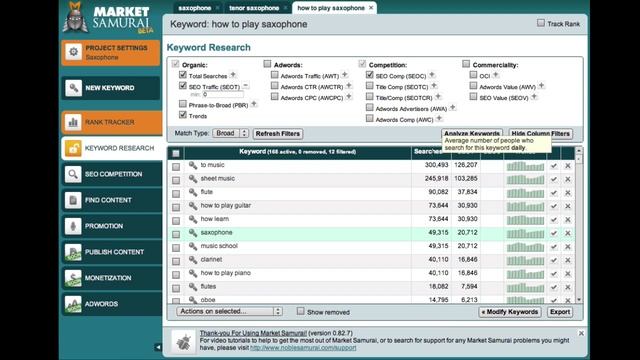This screenshot has height=360, width=640.
Task: Expand Adwords Traffic (AWT) filter options
Action: click(345, 75)
